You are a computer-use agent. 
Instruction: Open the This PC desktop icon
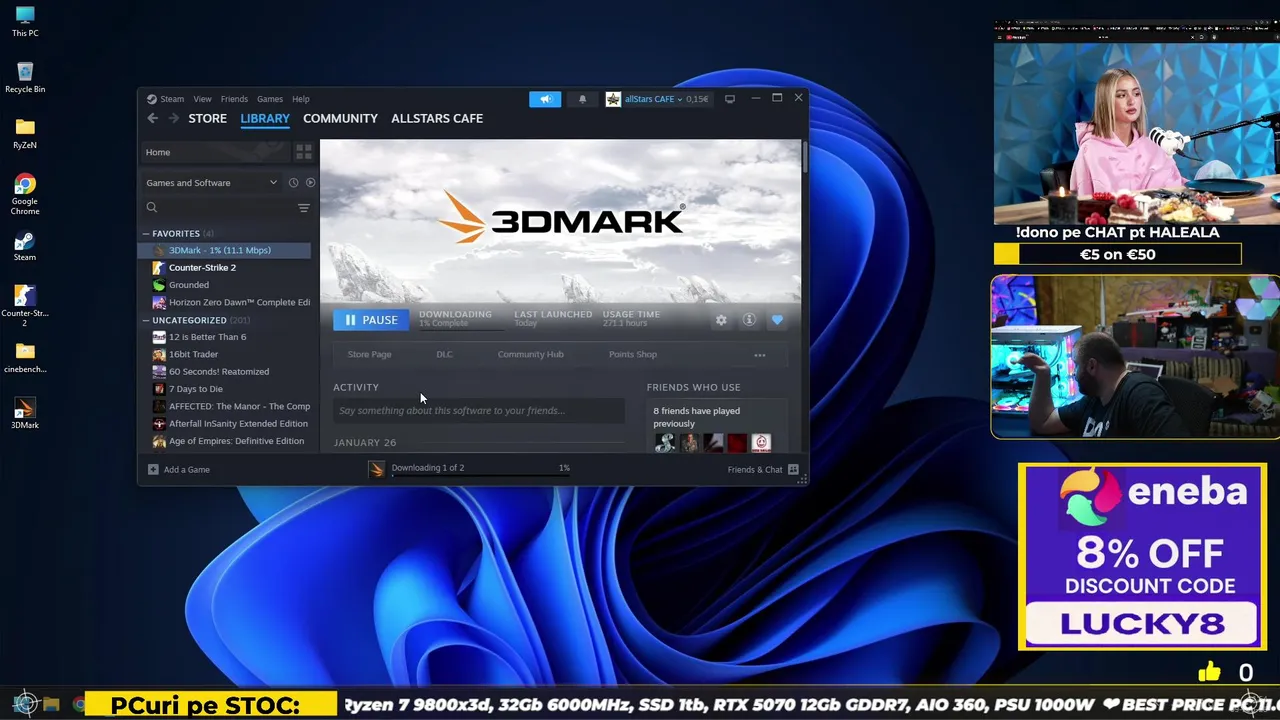click(x=25, y=22)
